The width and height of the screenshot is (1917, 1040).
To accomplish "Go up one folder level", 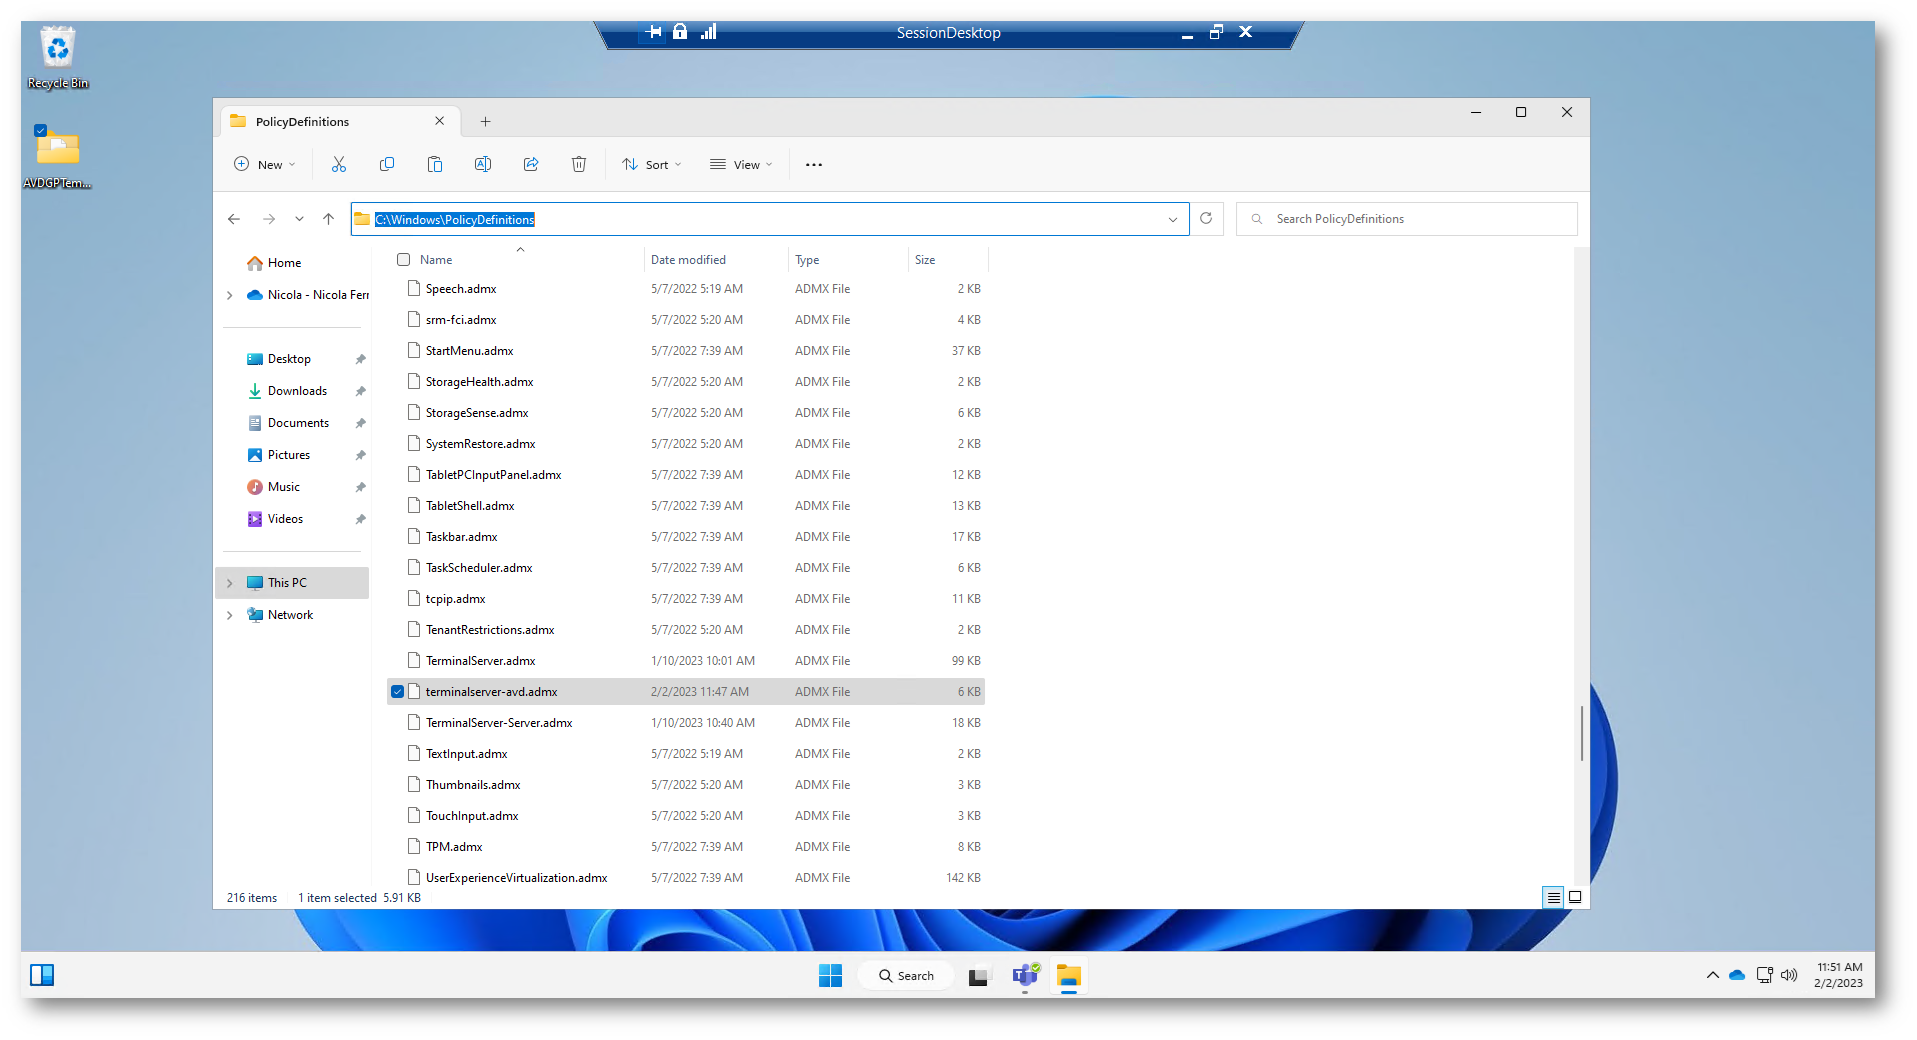I will pyautogui.click(x=328, y=219).
